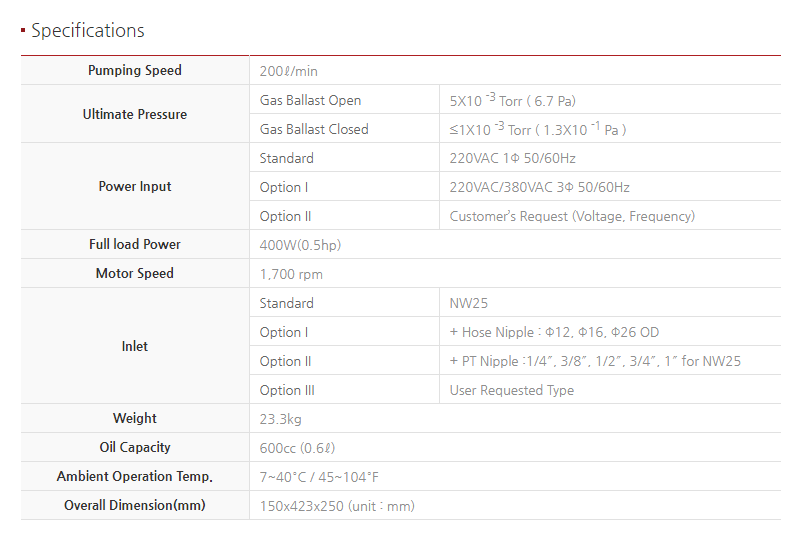
Task: Select the Ultimate Pressure label cell
Action: point(135,114)
